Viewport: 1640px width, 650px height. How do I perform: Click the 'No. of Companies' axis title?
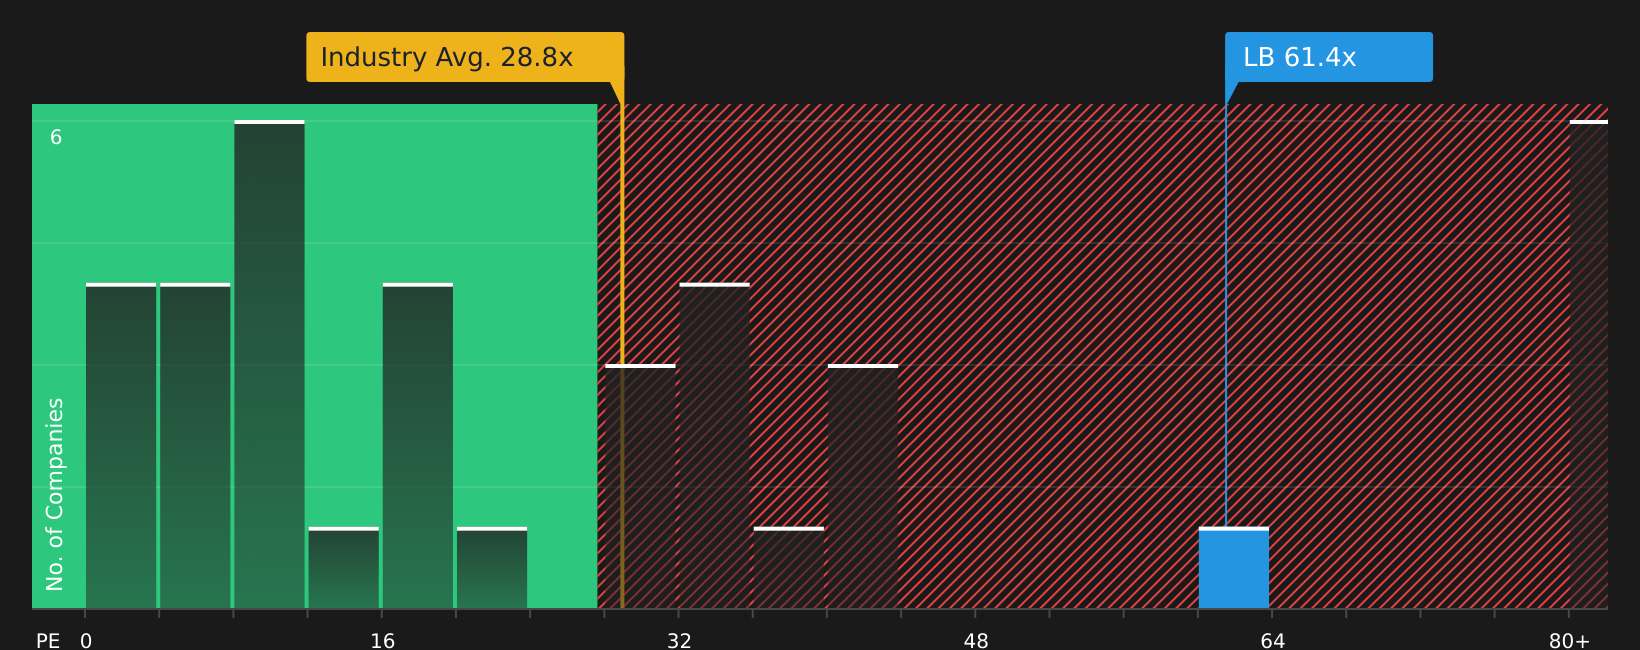click(55, 494)
